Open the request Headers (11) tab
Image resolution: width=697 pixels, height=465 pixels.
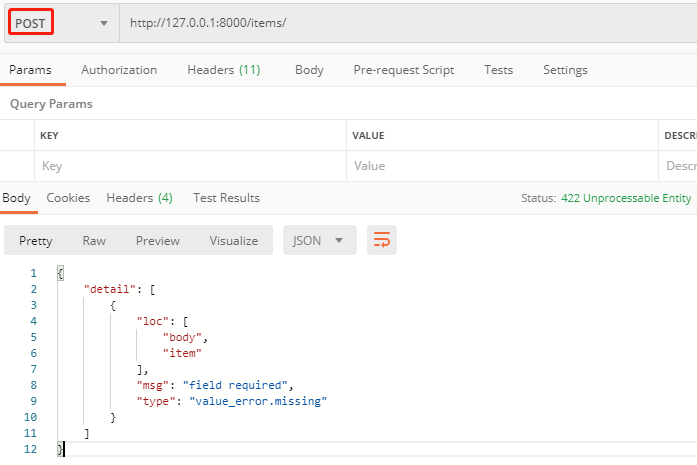[224, 70]
